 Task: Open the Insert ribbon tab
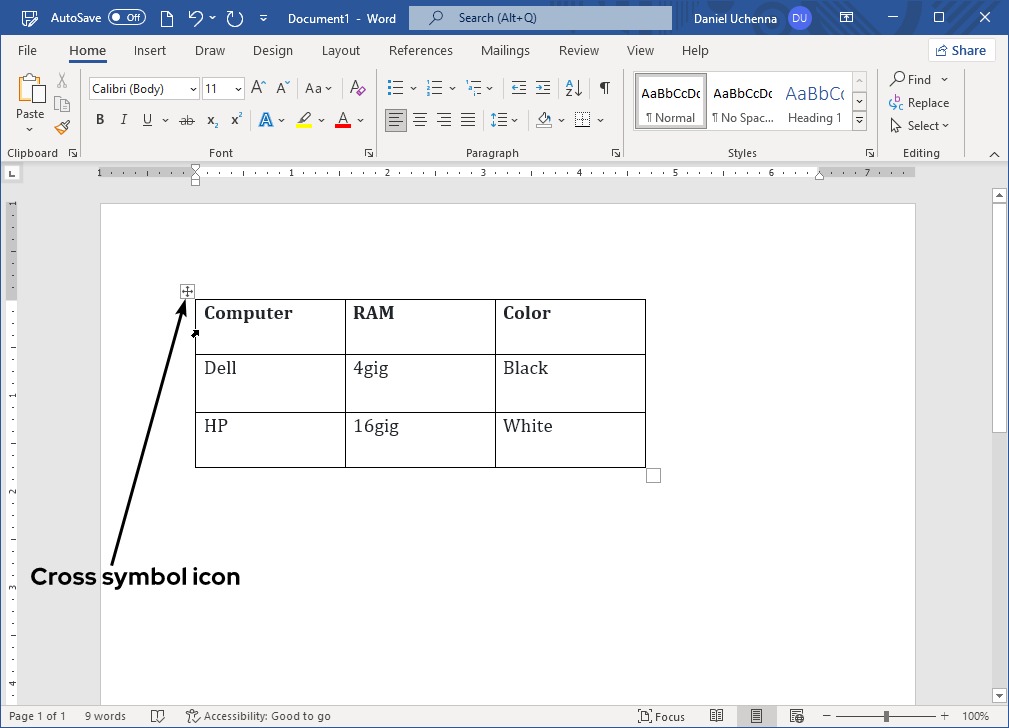[x=150, y=51]
